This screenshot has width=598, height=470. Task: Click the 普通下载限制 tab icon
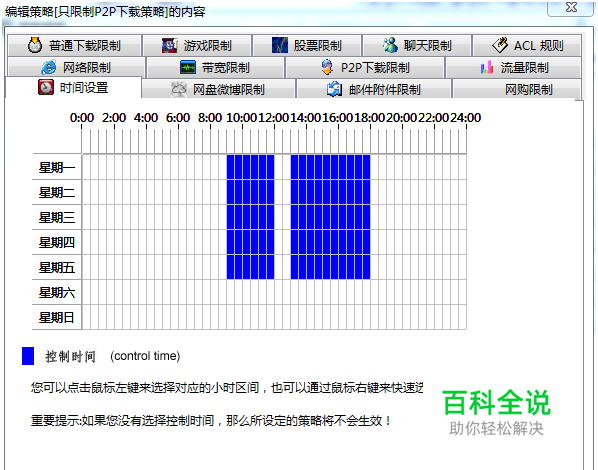[35, 45]
